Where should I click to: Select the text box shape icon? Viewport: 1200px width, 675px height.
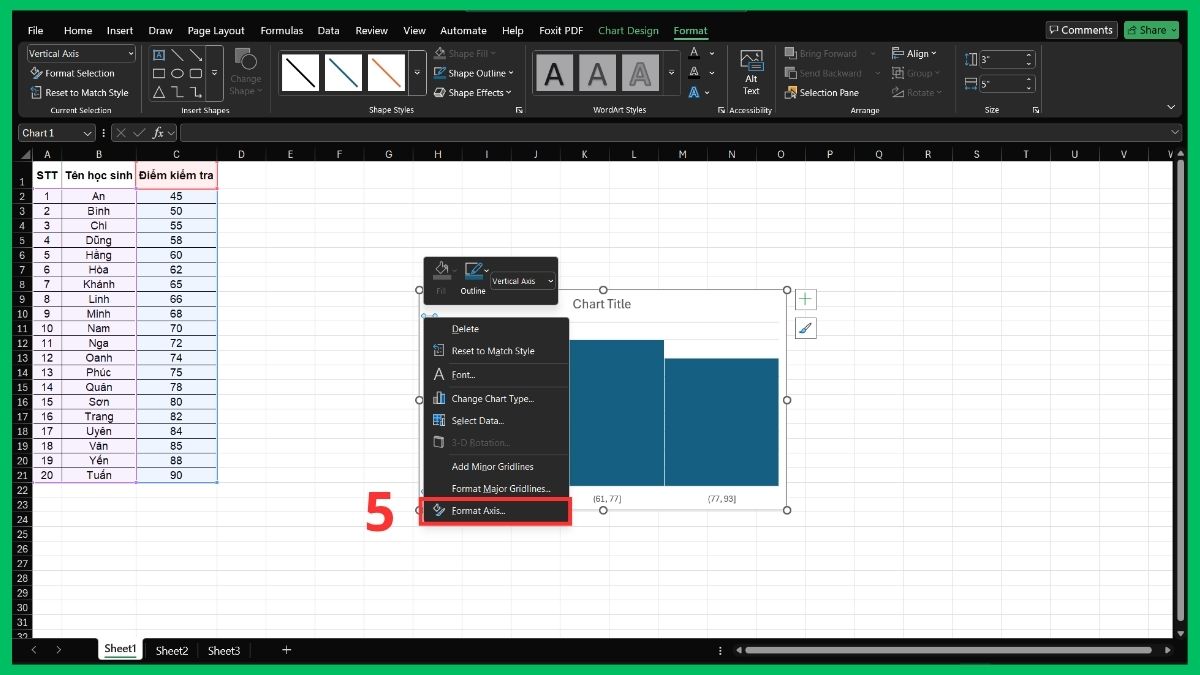coord(159,55)
